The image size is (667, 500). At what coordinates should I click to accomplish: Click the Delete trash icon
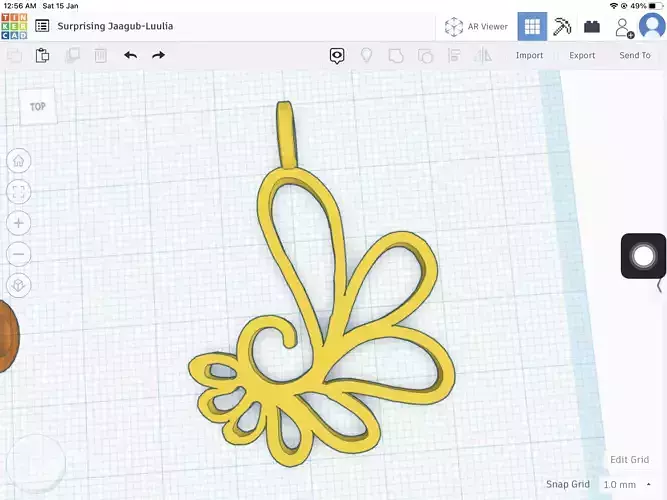(101, 55)
